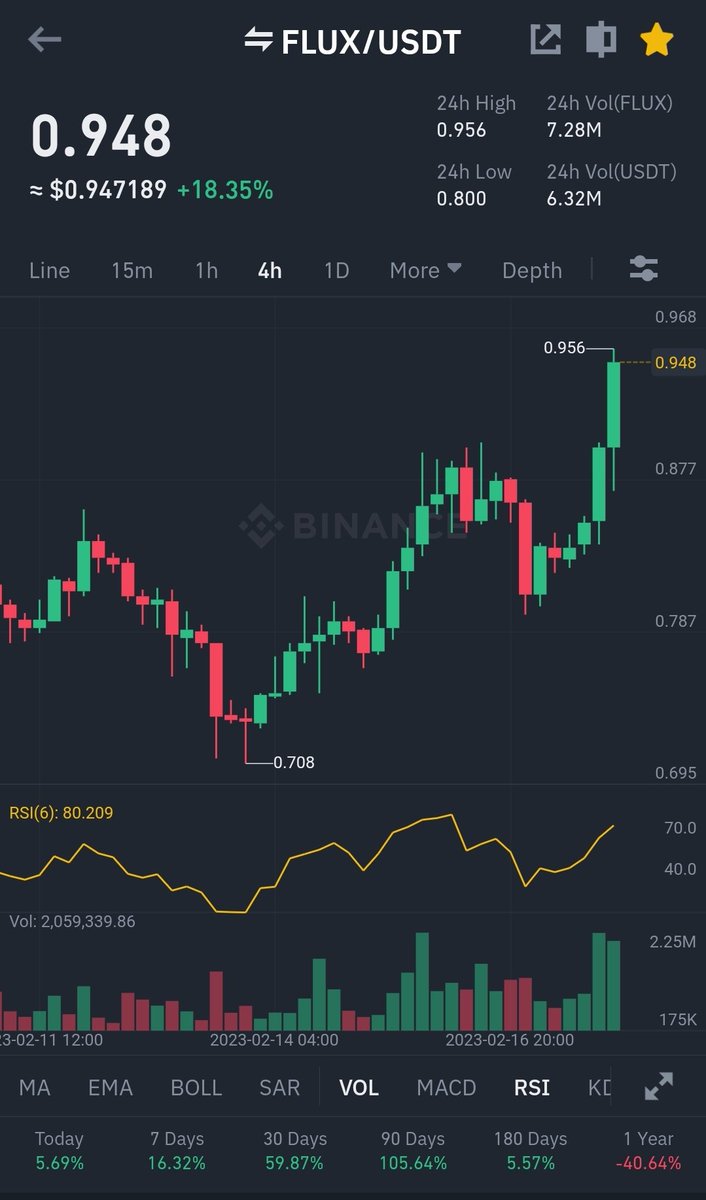The image size is (706, 1200).
Task: Enable the MA indicator
Action: [35, 1087]
